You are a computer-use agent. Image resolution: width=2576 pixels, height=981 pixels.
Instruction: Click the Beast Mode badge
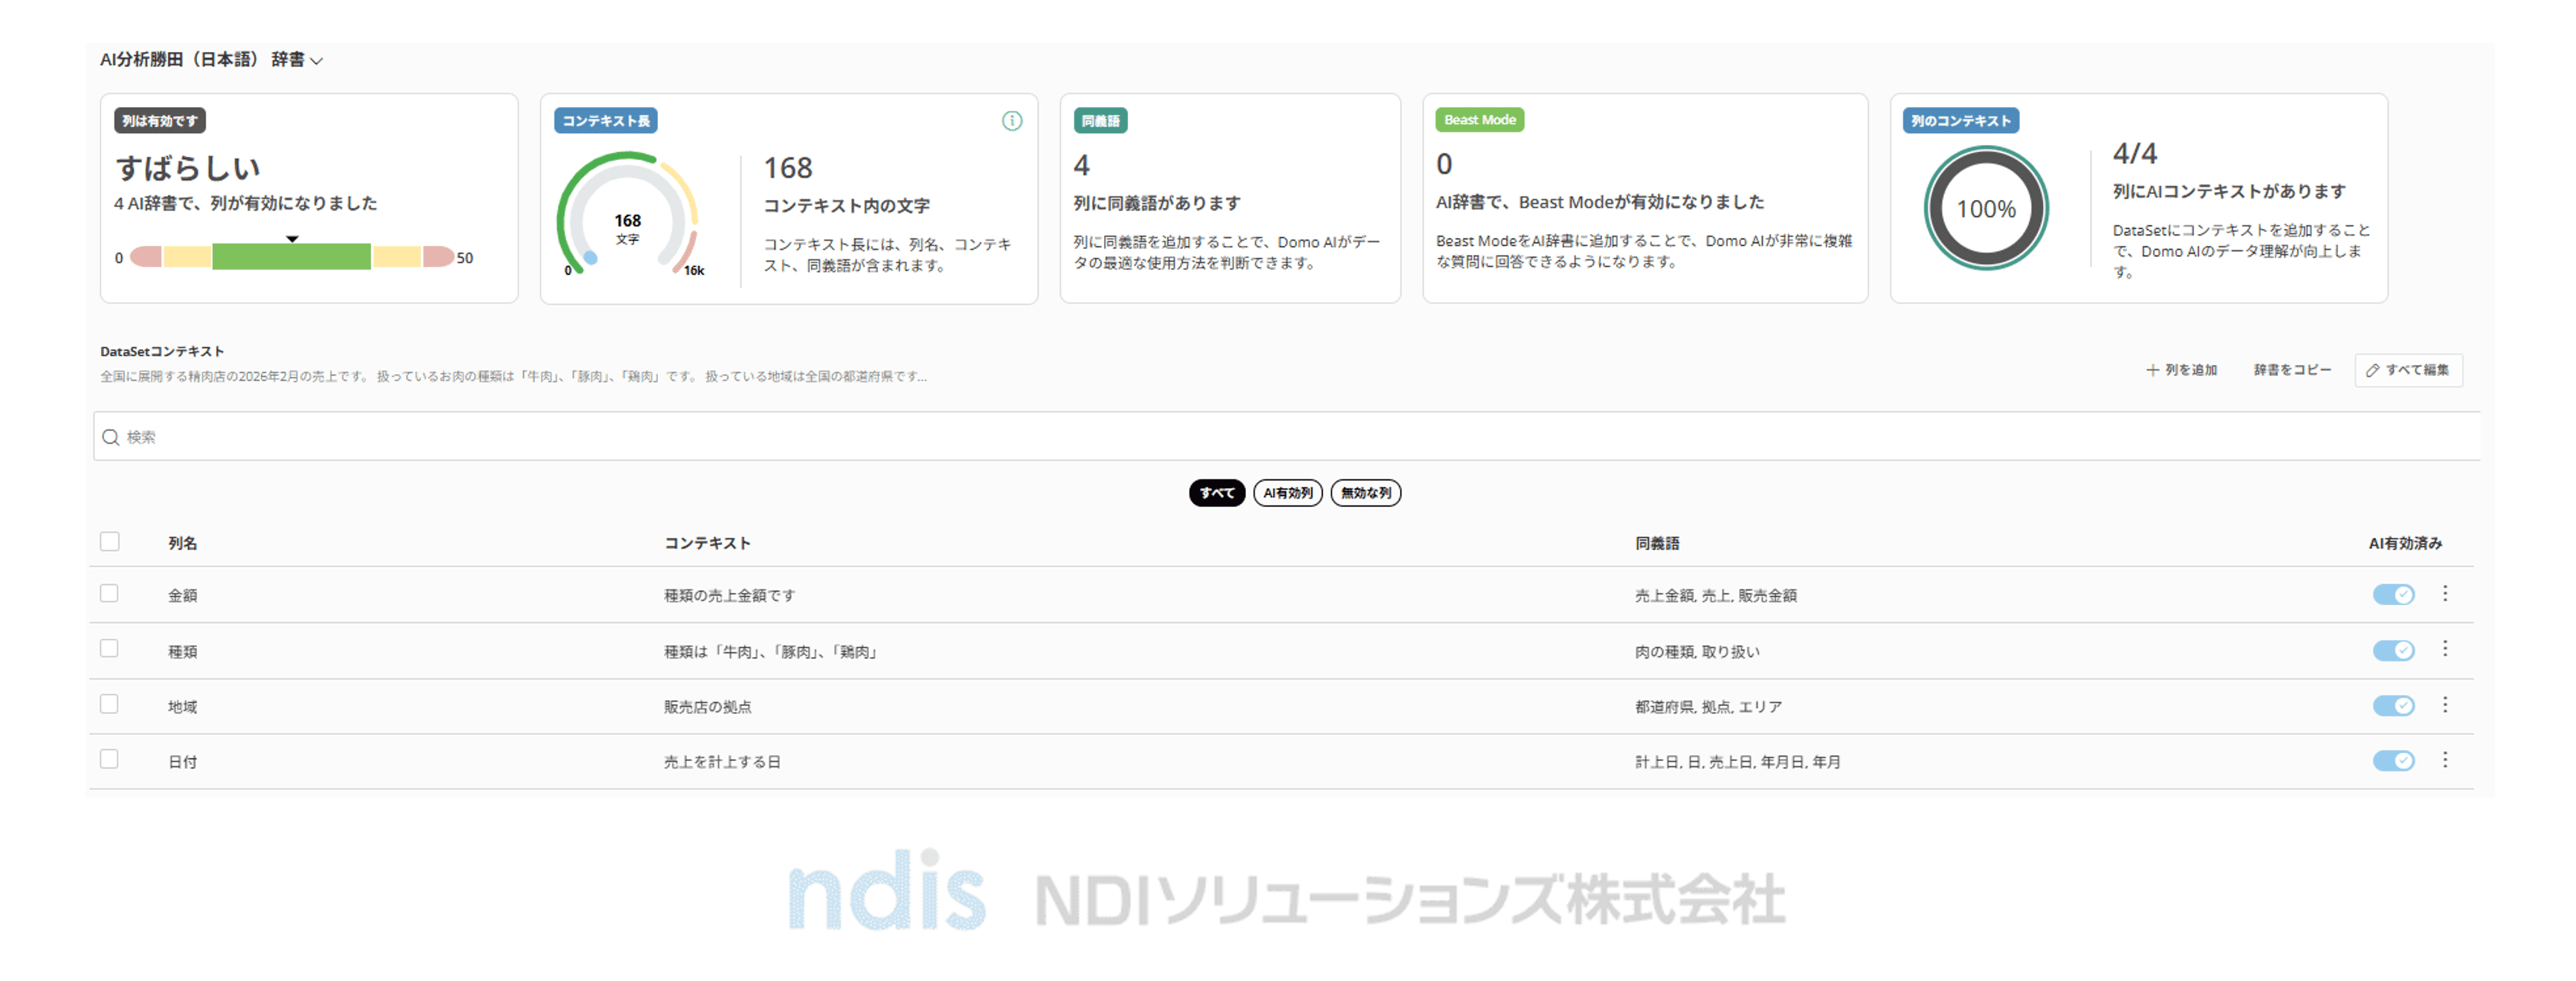1480,120
